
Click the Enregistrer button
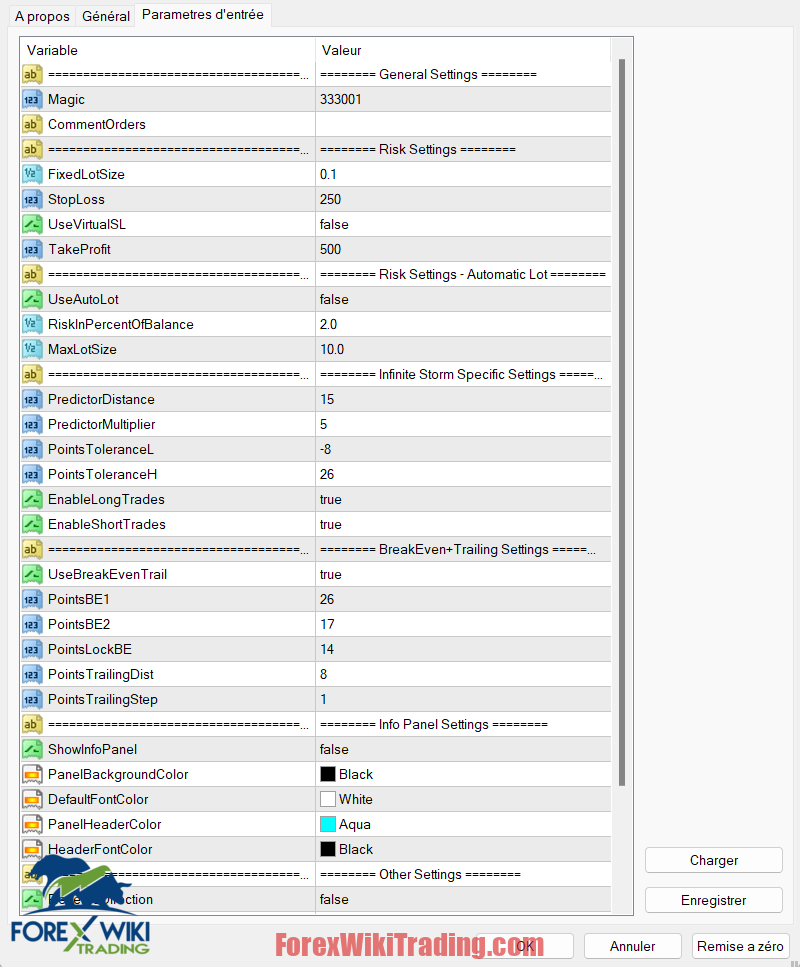pyautogui.click(x=714, y=900)
